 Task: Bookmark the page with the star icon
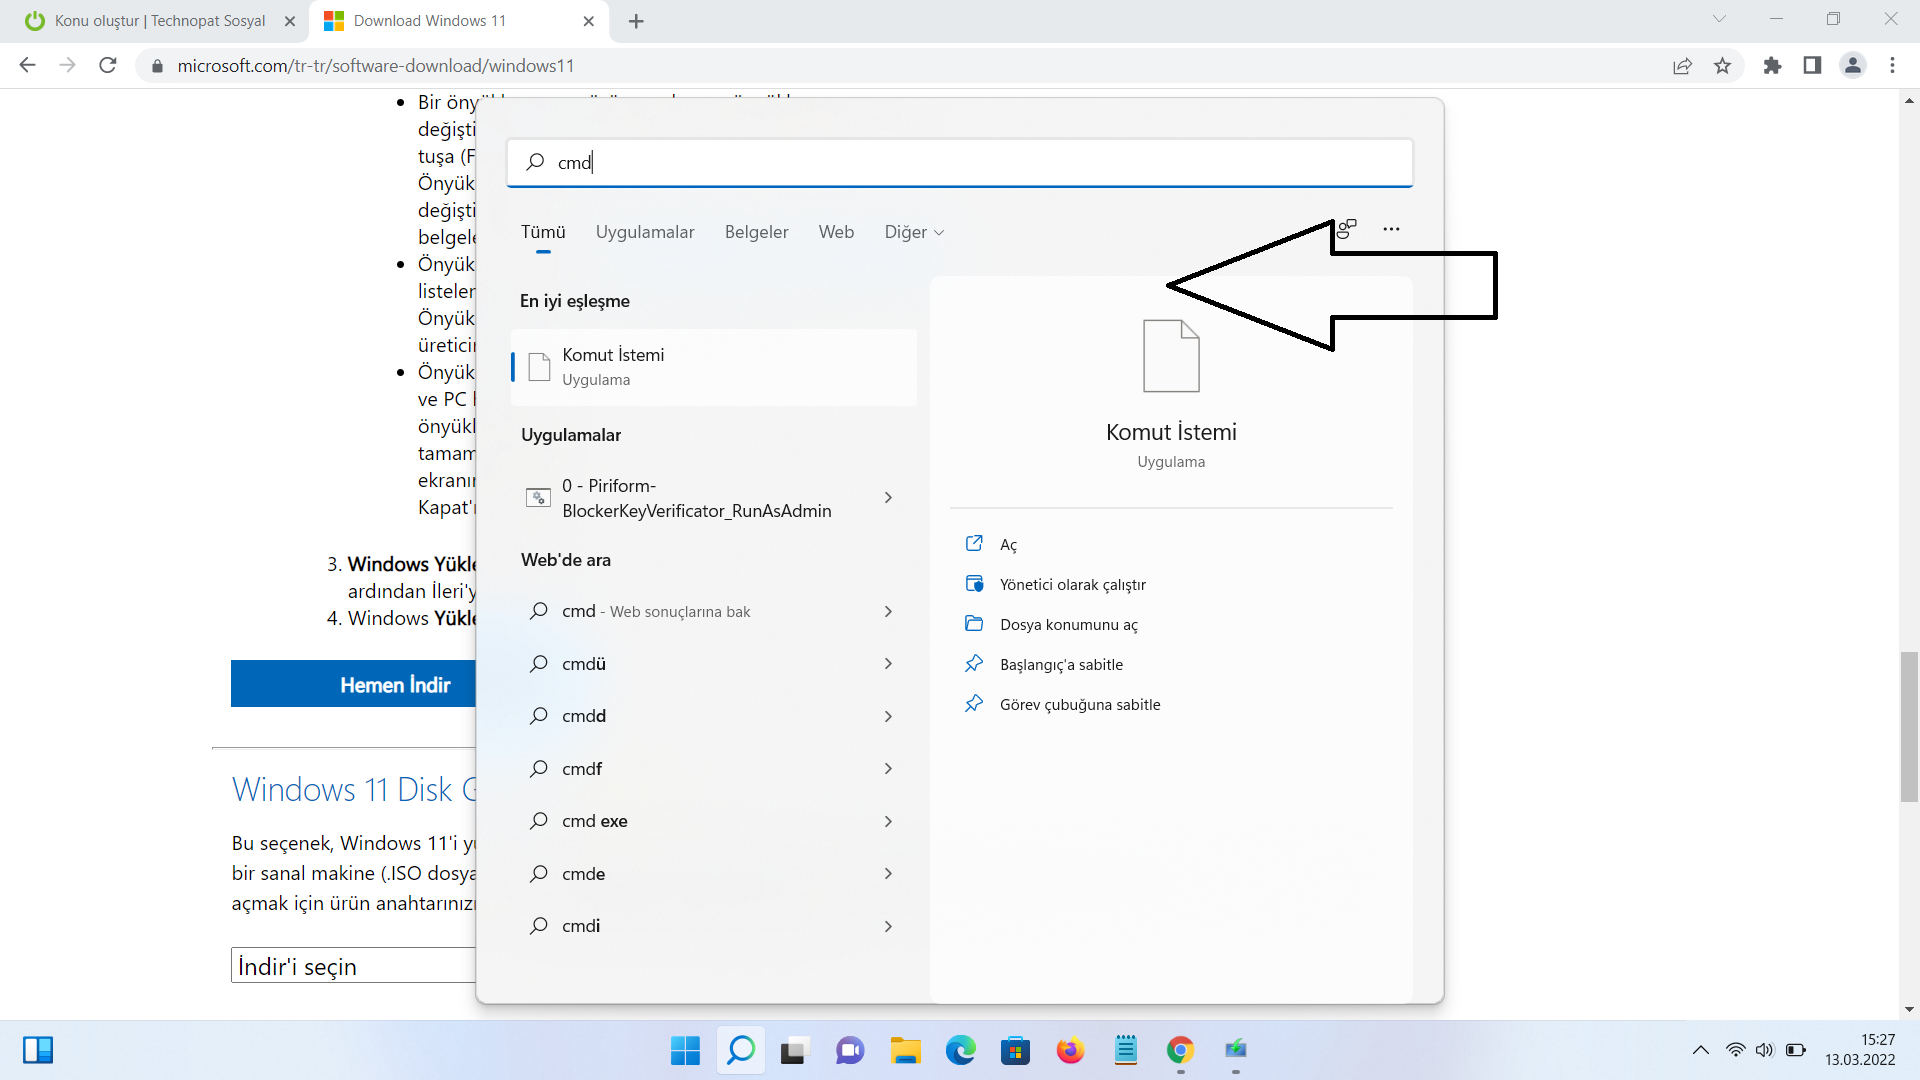click(x=1722, y=66)
